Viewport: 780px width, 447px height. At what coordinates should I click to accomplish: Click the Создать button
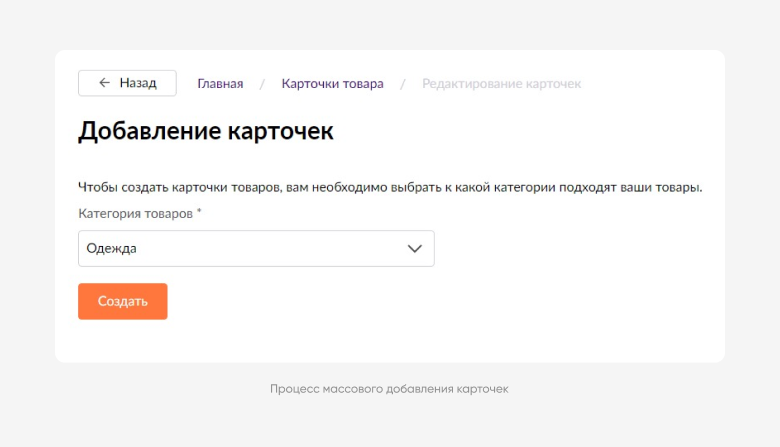click(x=123, y=301)
